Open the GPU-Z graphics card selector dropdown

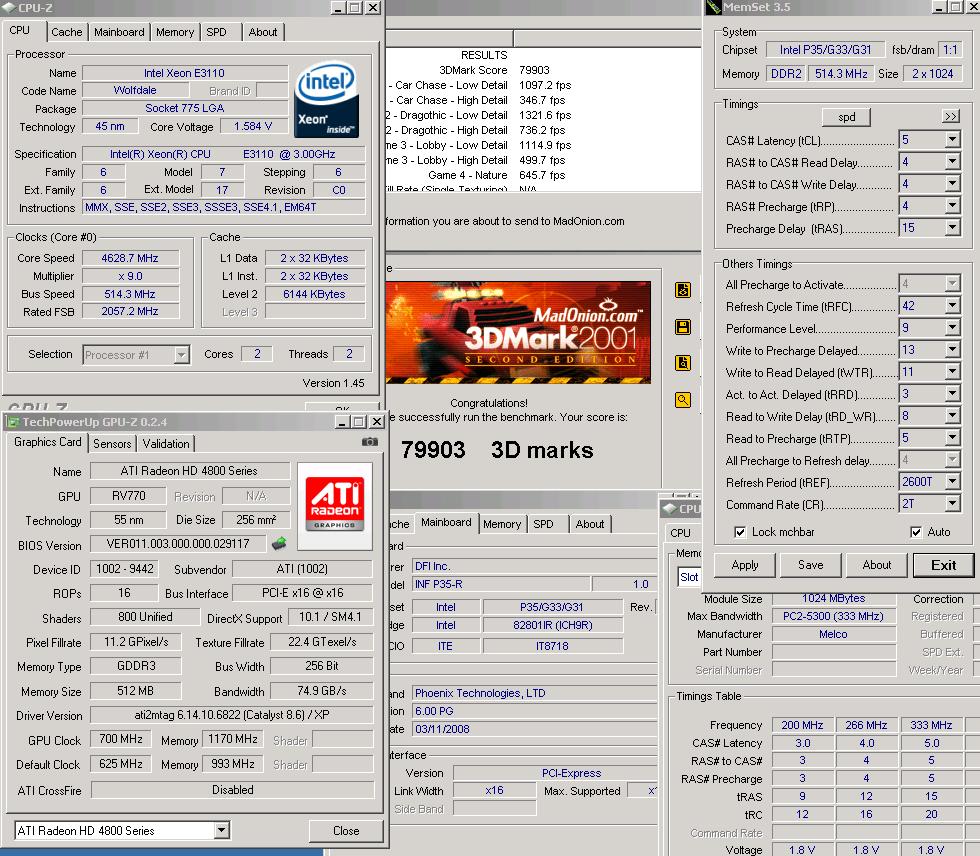click(x=221, y=830)
